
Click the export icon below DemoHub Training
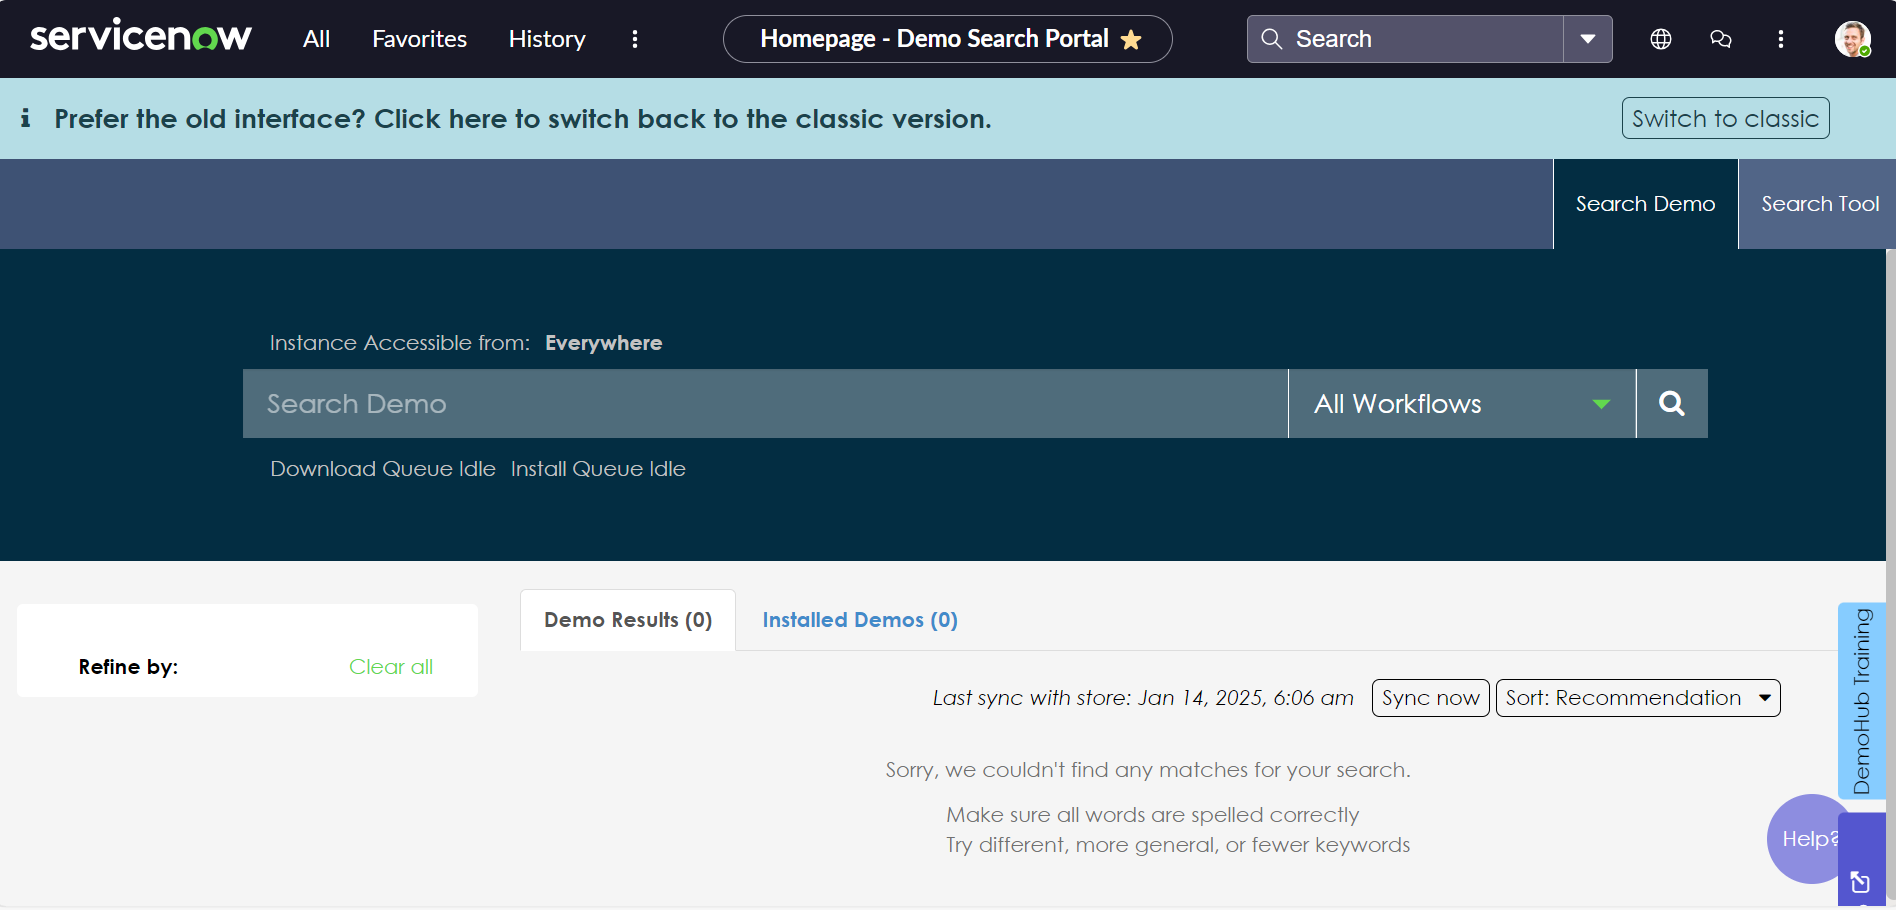[x=1860, y=883]
